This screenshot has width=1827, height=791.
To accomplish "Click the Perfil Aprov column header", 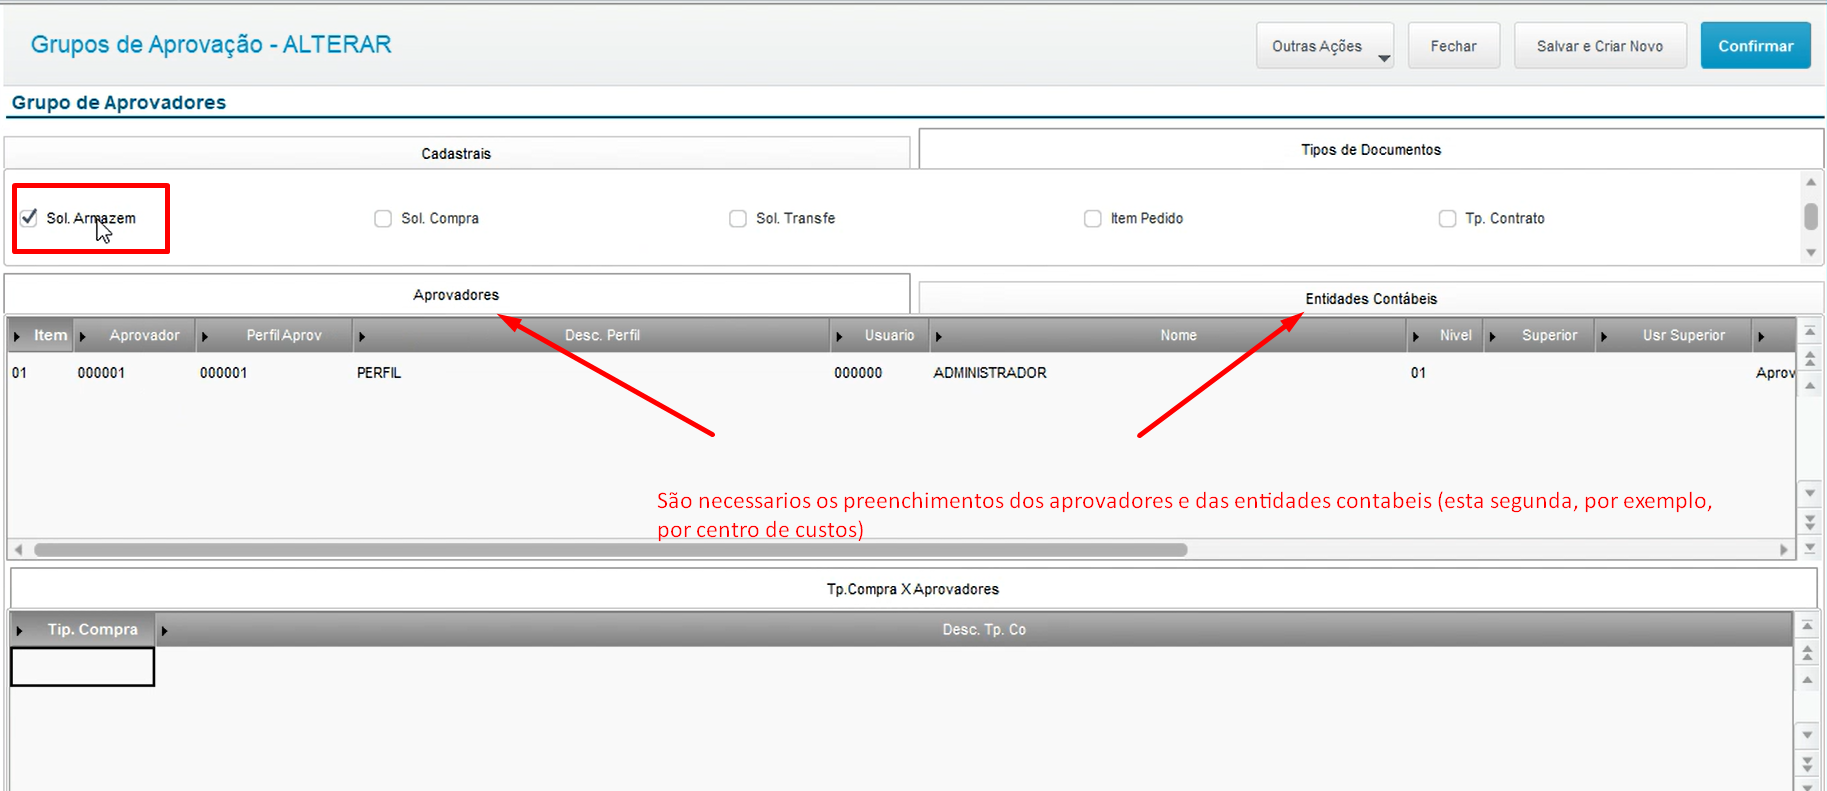I will [275, 335].
